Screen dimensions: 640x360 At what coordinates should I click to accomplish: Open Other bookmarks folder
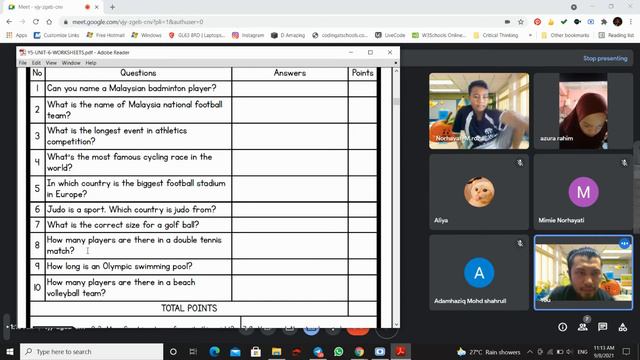point(565,36)
